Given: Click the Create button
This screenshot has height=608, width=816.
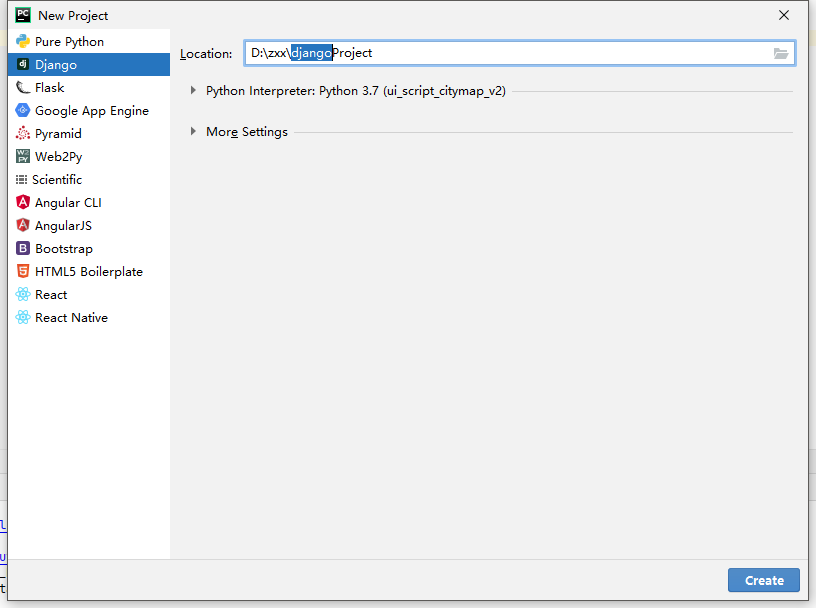Looking at the screenshot, I should (x=763, y=580).
